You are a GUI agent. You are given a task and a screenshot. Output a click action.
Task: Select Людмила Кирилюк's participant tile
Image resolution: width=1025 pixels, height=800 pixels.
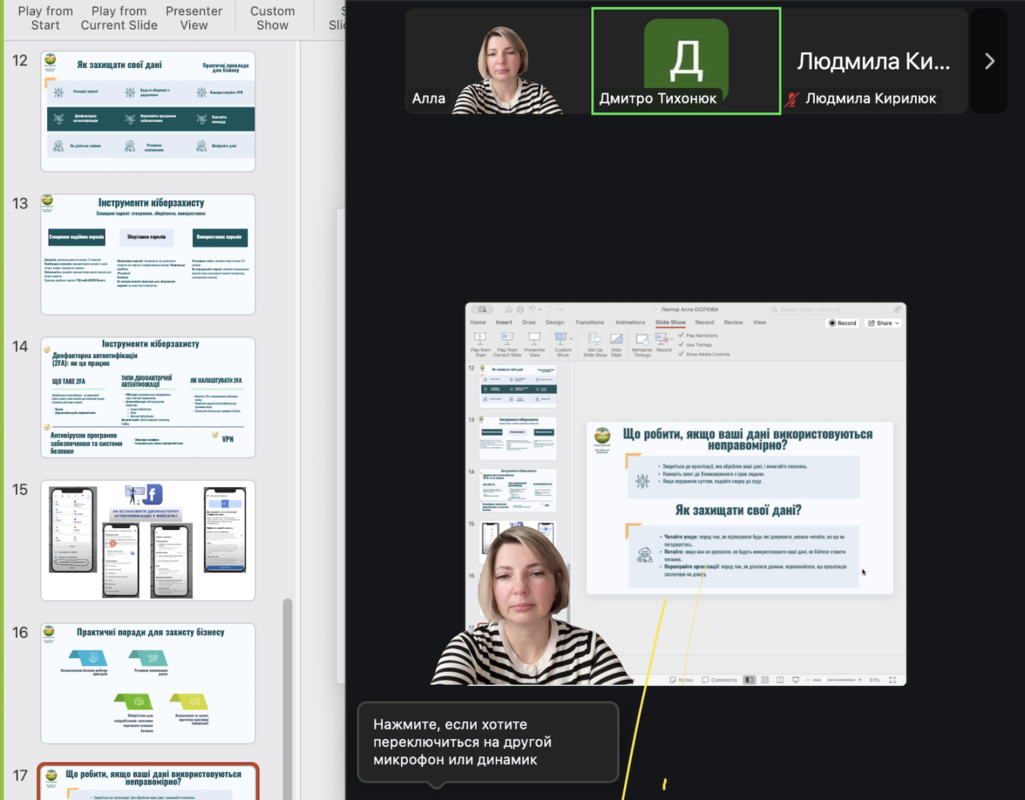pos(875,61)
